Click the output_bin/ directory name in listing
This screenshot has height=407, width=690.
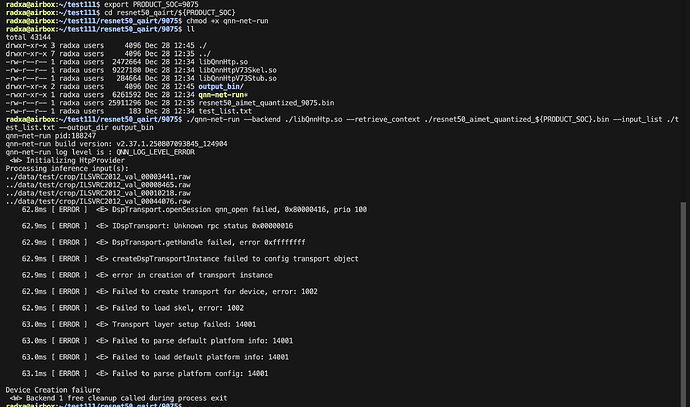pyautogui.click(x=221, y=87)
